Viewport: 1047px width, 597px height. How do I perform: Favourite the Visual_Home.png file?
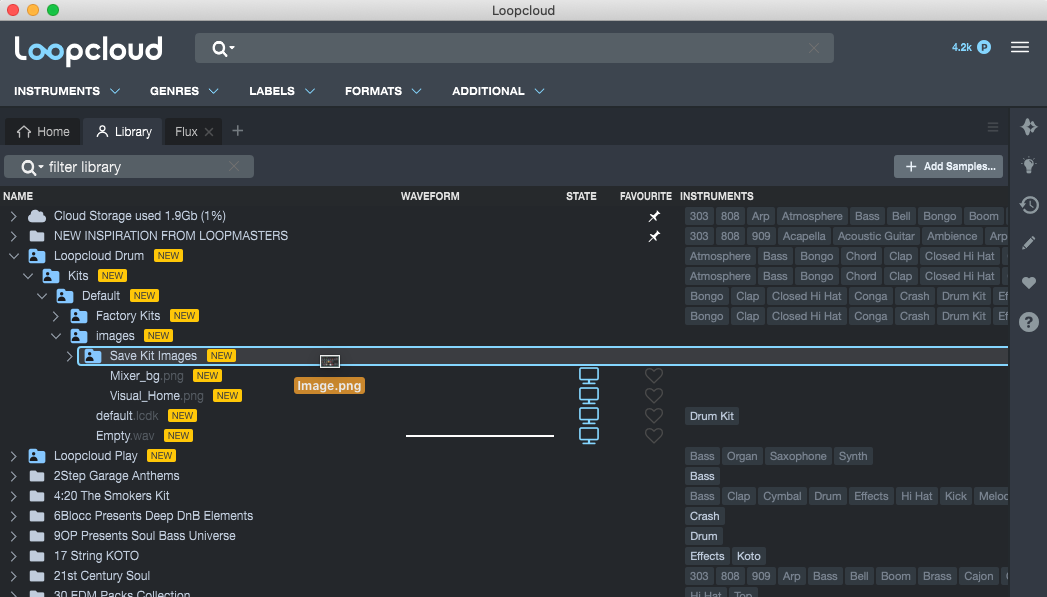click(654, 396)
